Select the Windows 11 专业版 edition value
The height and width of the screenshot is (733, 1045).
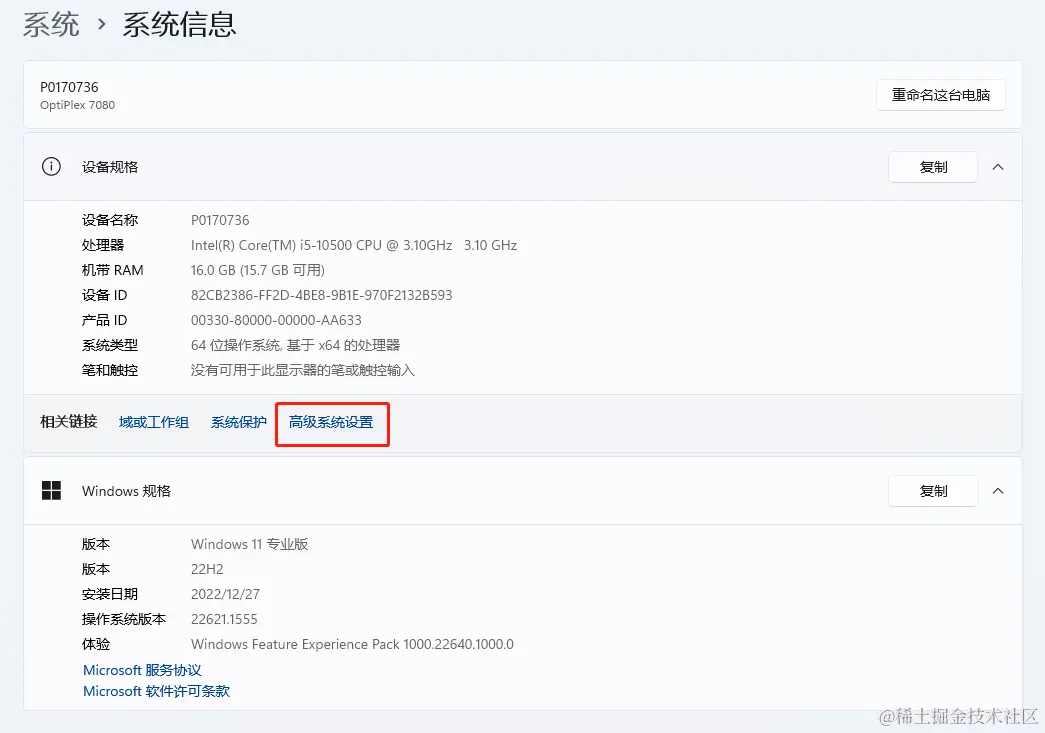(249, 544)
